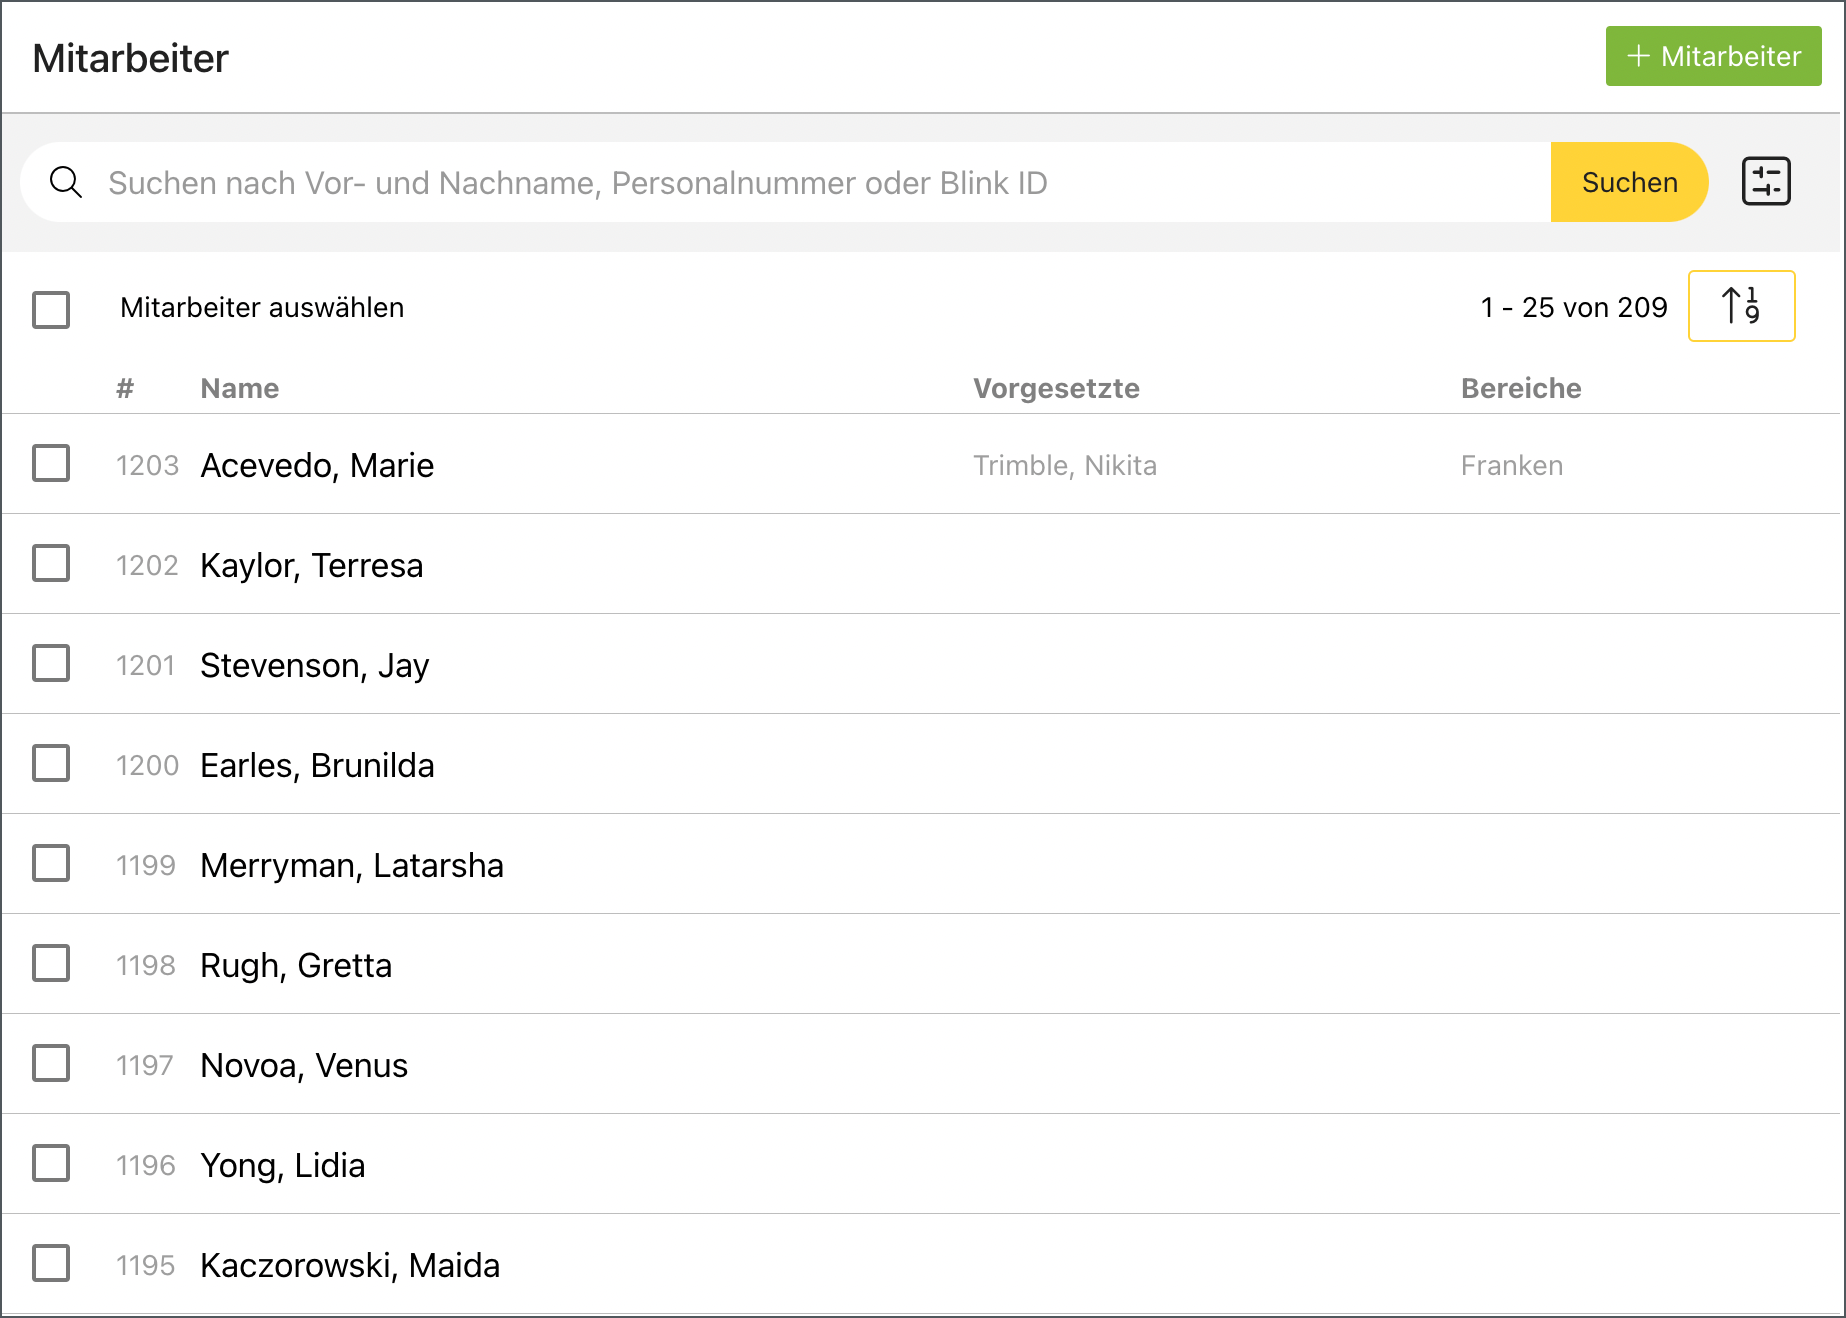The width and height of the screenshot is (1846, 1318).
Task: Click the magnifying glass search icon
Action: tap(66, 182)
